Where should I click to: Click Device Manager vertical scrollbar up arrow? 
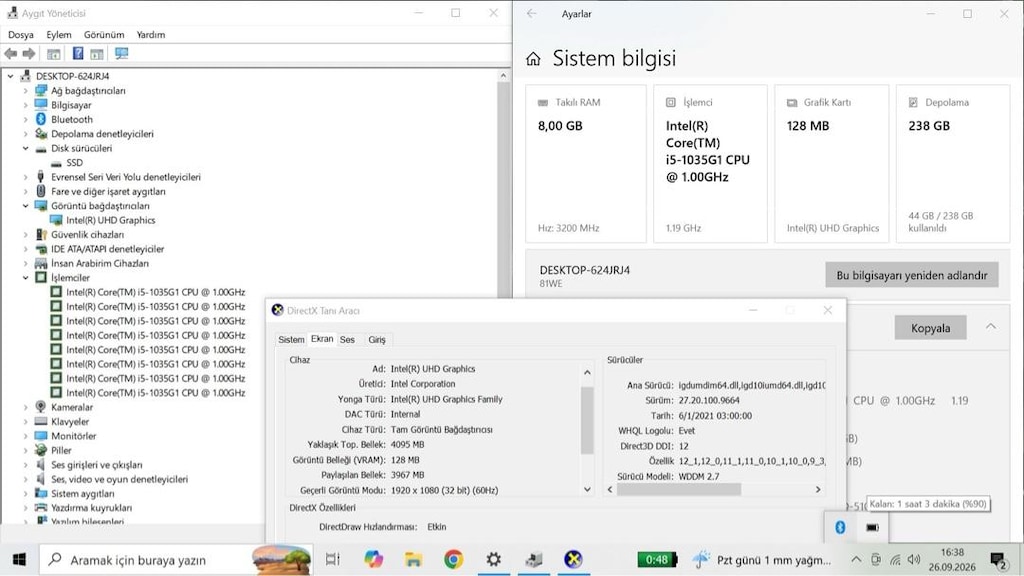tap(503, 76)
